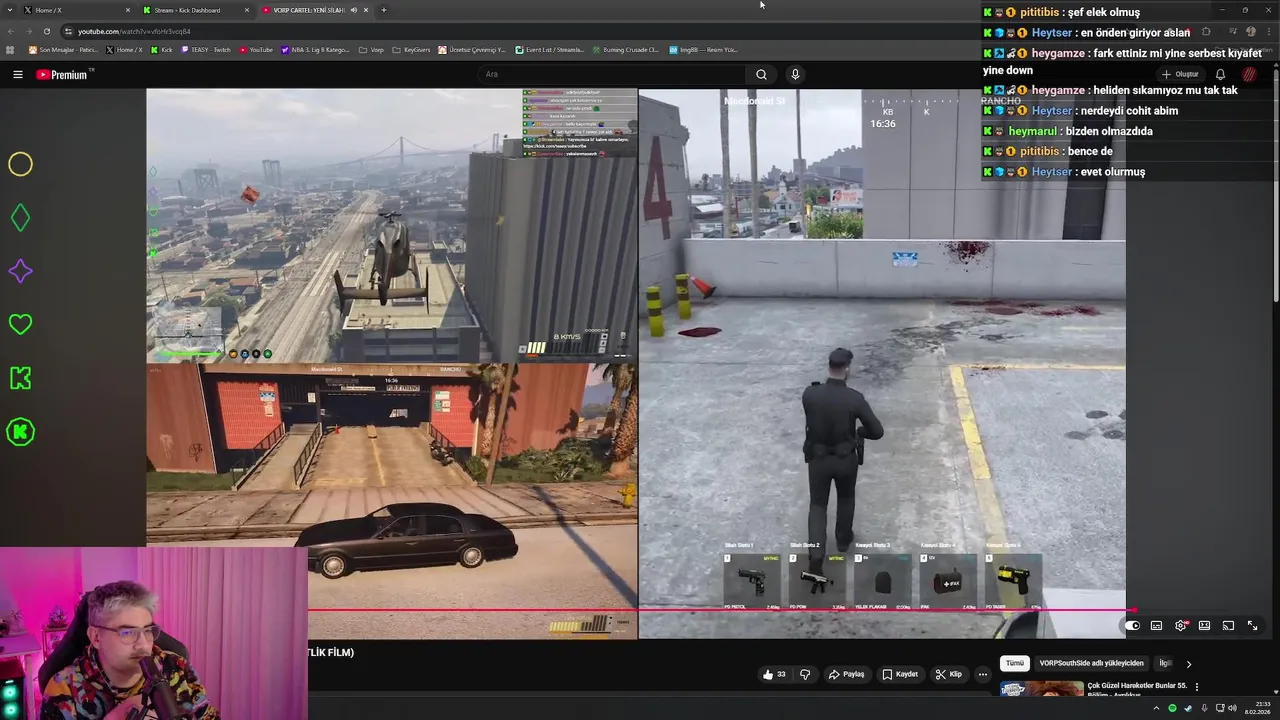Expand the KeyGivers bookmarks folder
This screenshot has height=720, width=1280.
[411, 50]
